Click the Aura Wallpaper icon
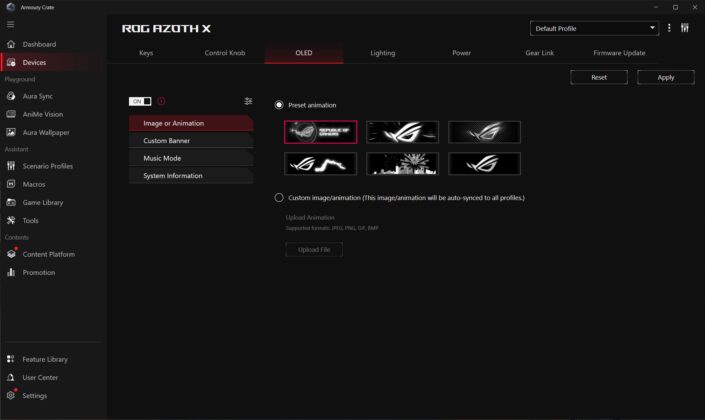Screen dimensions: 705x420 [11, 132]
